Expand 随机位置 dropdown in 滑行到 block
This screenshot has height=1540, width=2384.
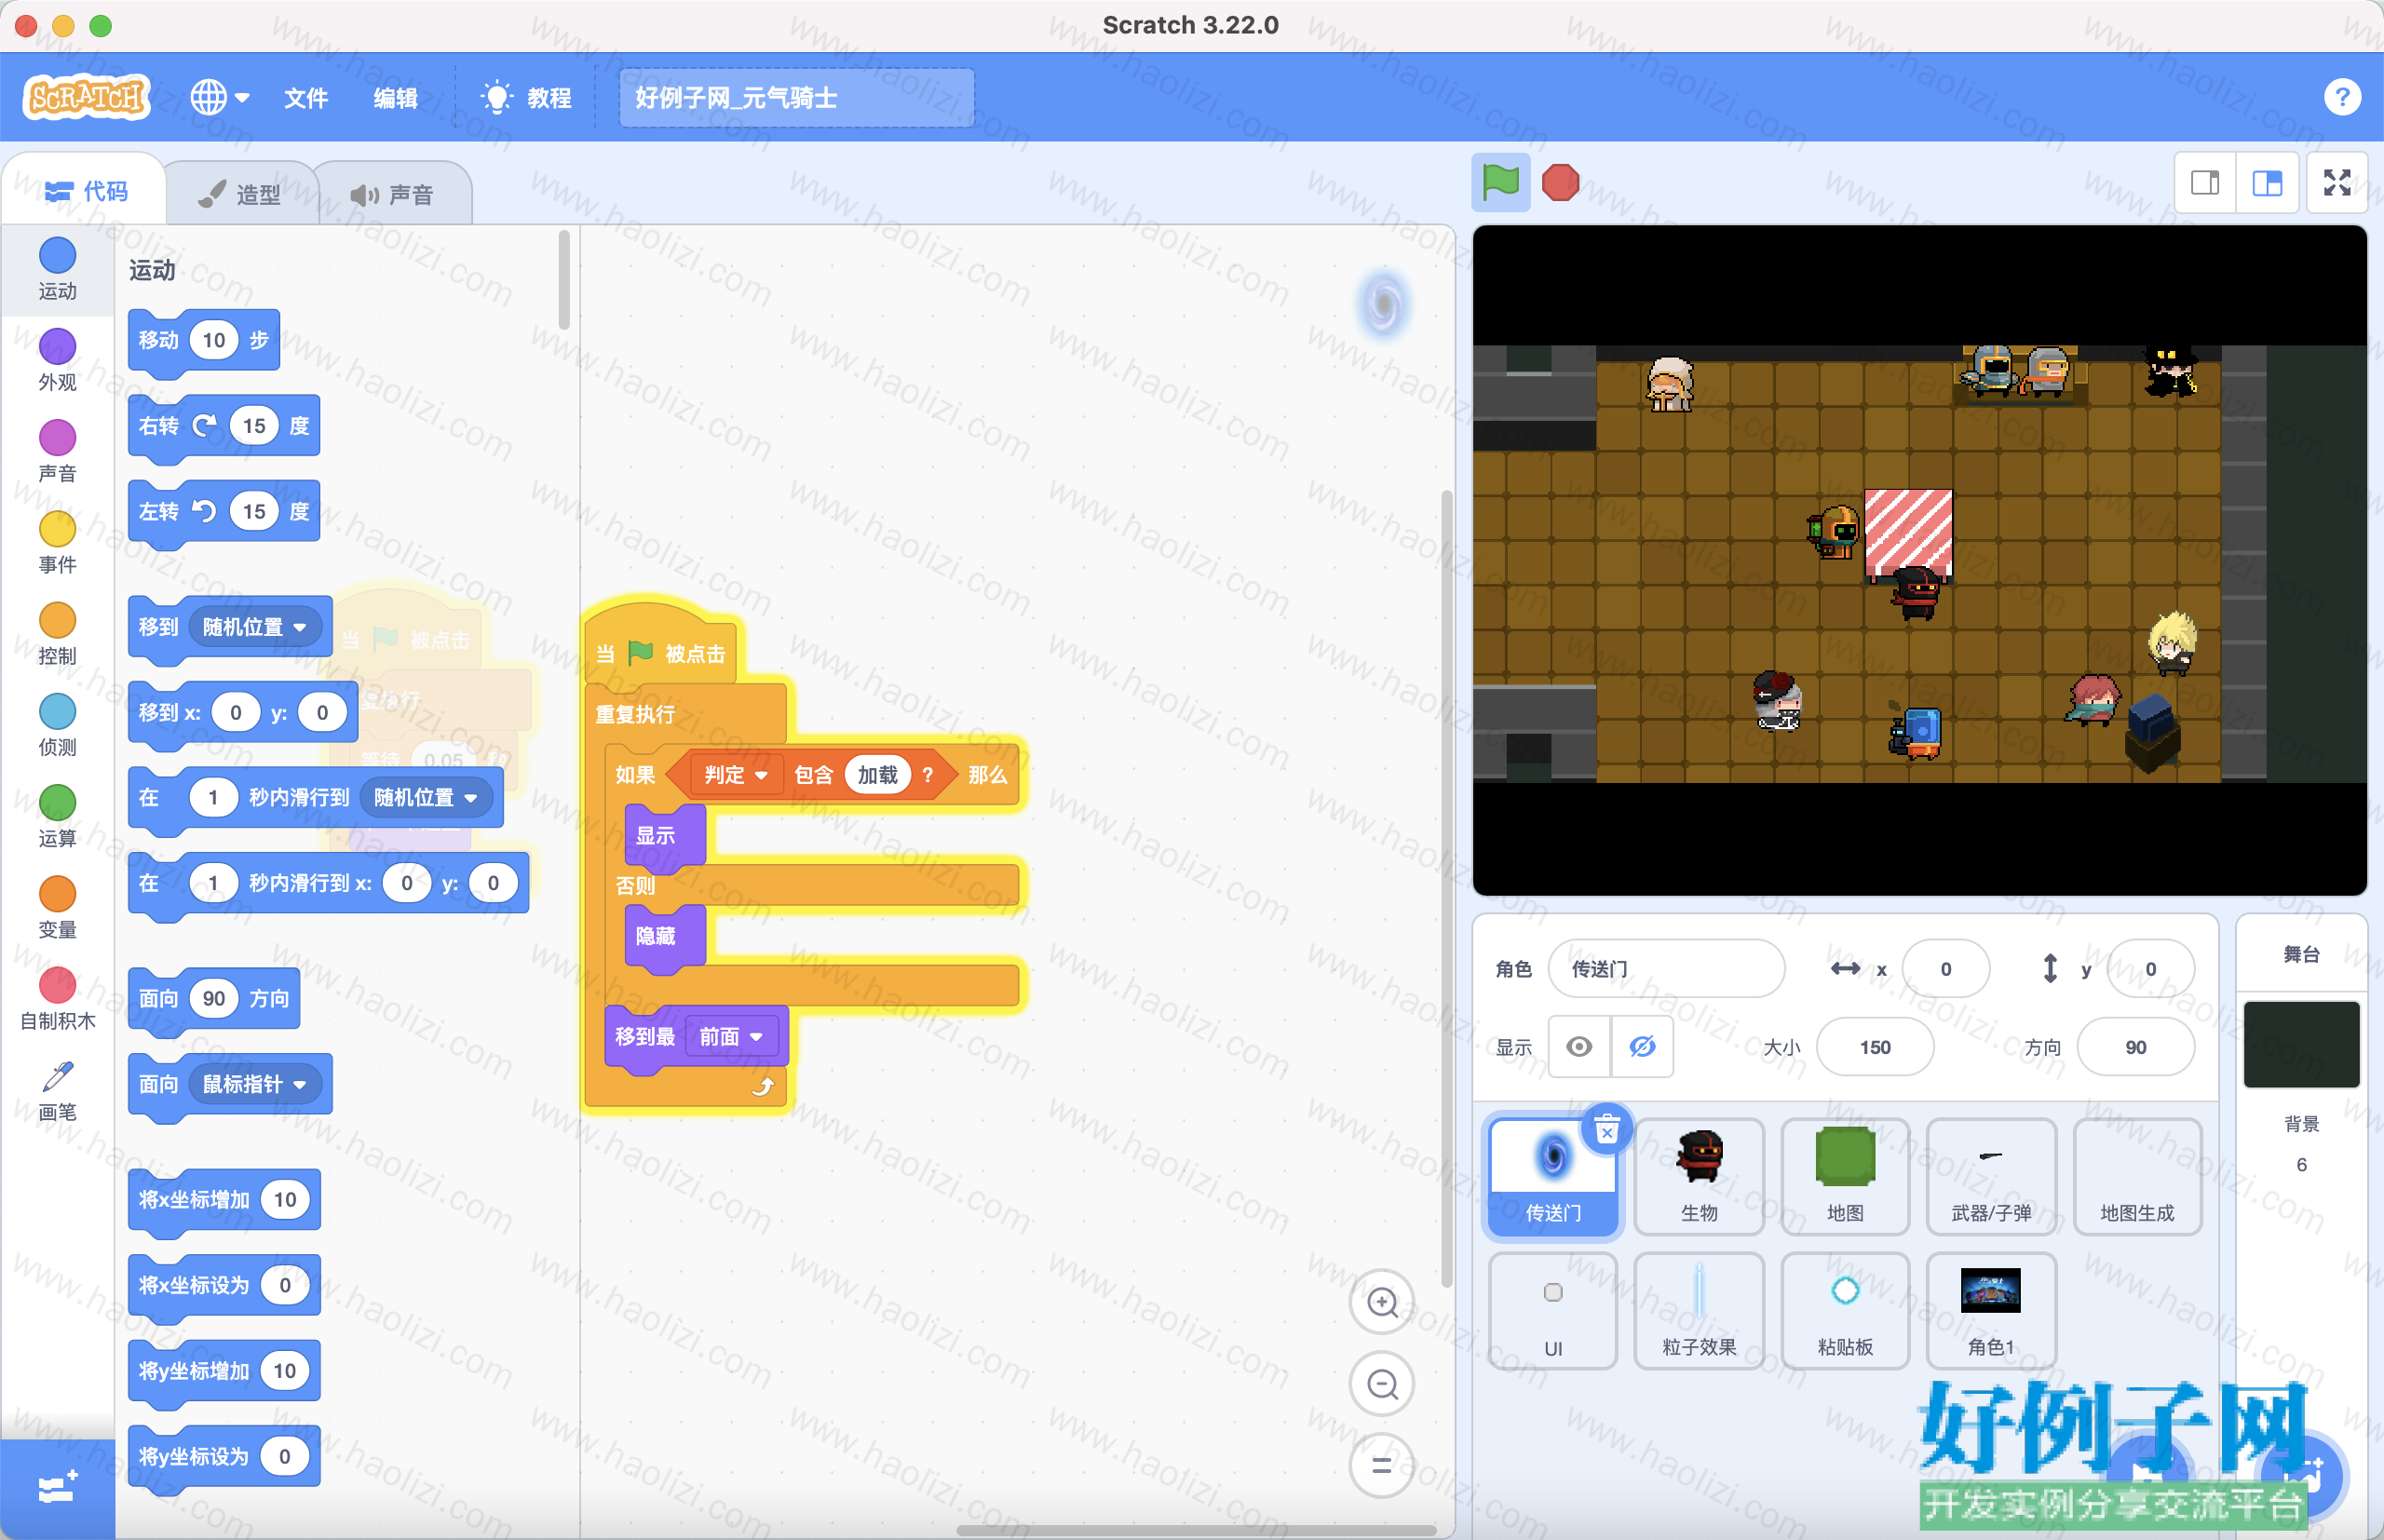coord(426,797)
